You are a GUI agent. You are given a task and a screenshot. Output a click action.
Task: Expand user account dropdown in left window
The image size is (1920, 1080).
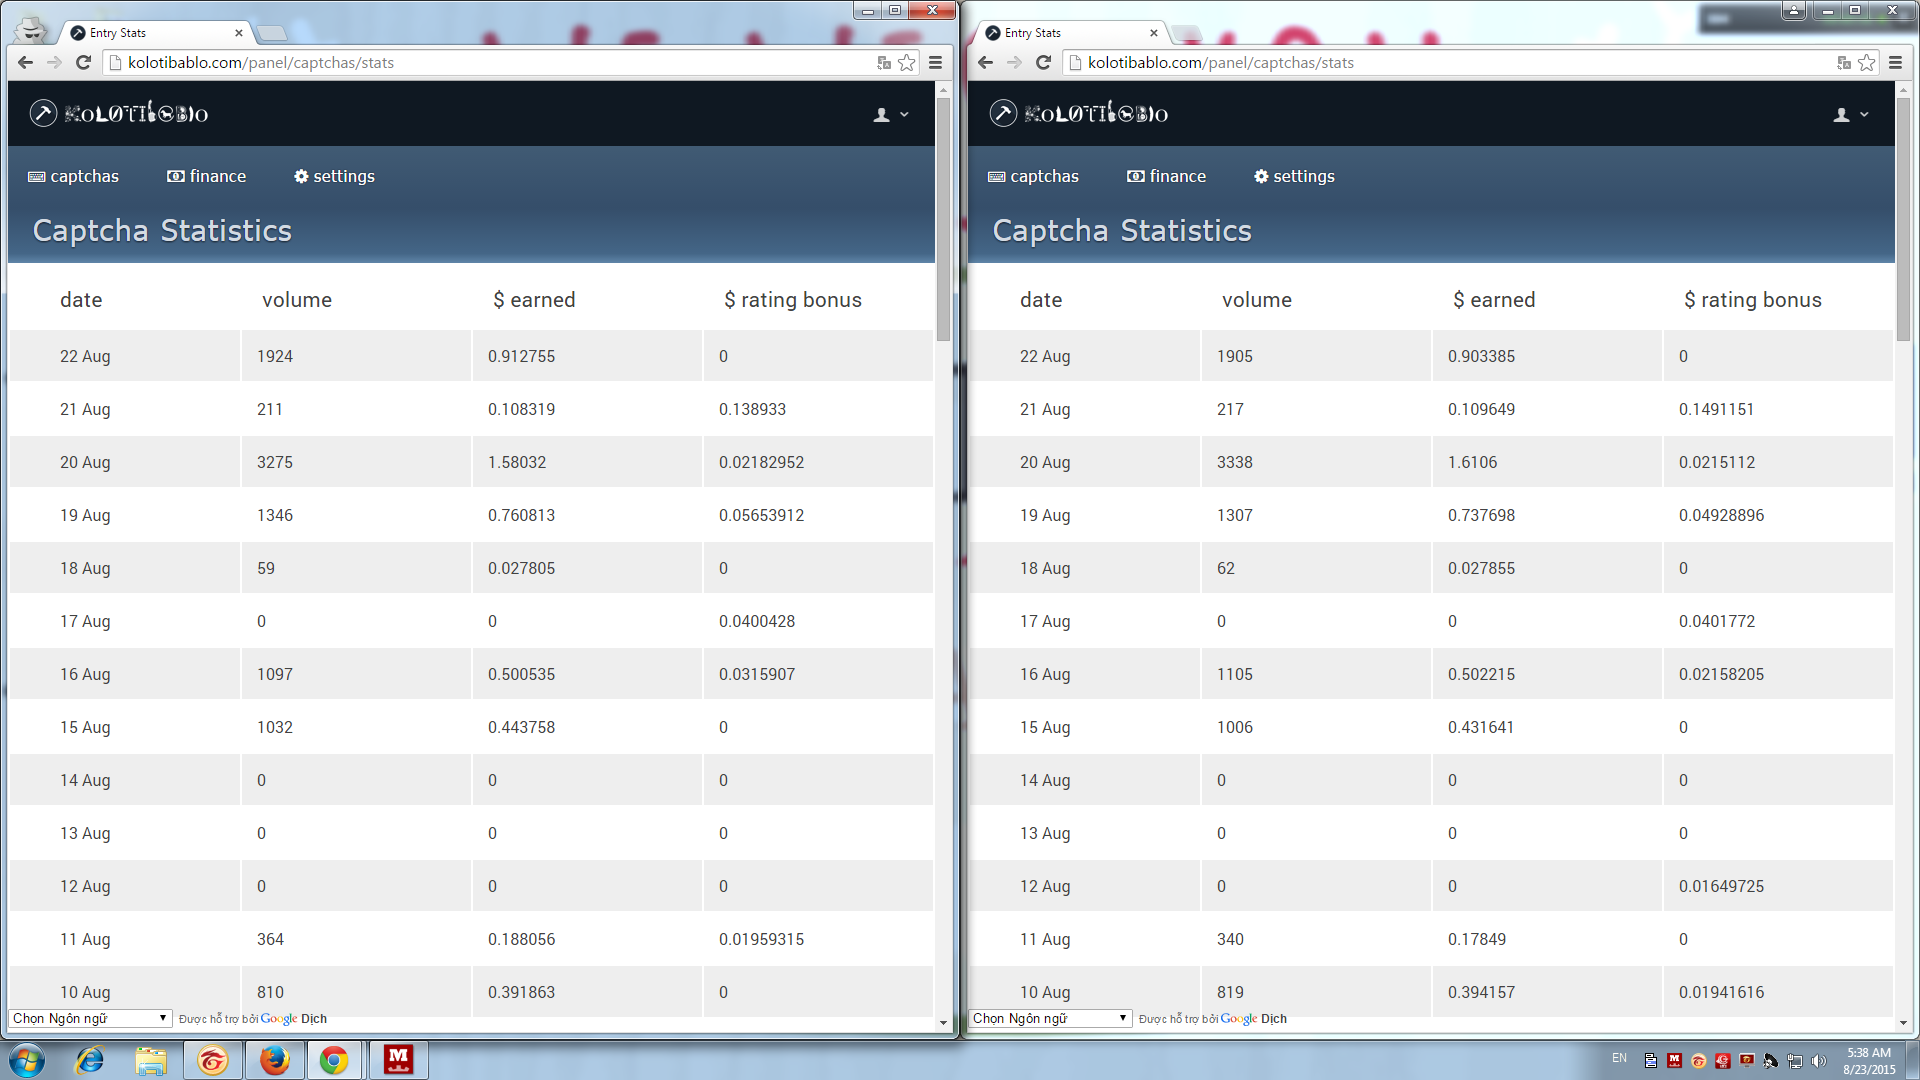click(x=890, y=114)
